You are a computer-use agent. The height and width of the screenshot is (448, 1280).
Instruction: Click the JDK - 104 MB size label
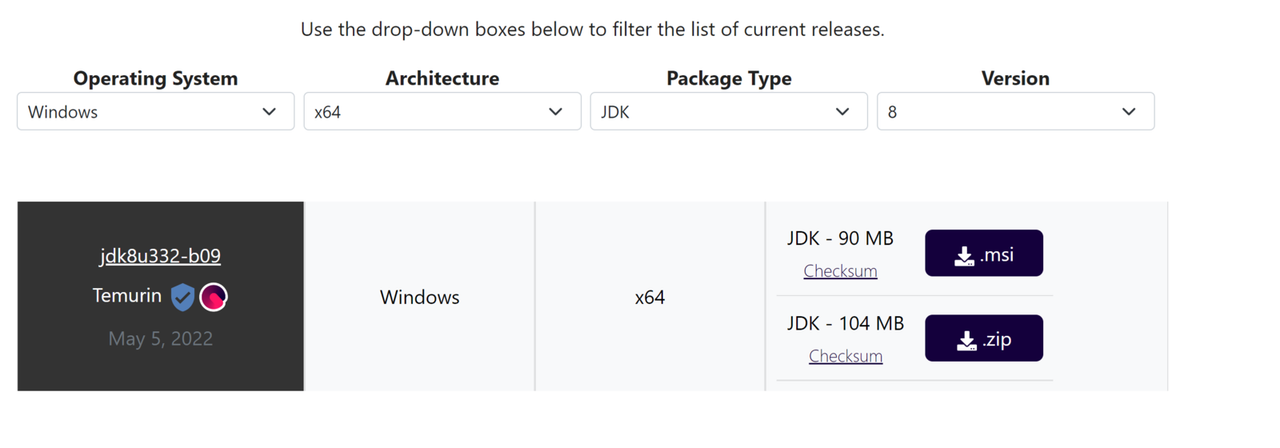point(845,323)
